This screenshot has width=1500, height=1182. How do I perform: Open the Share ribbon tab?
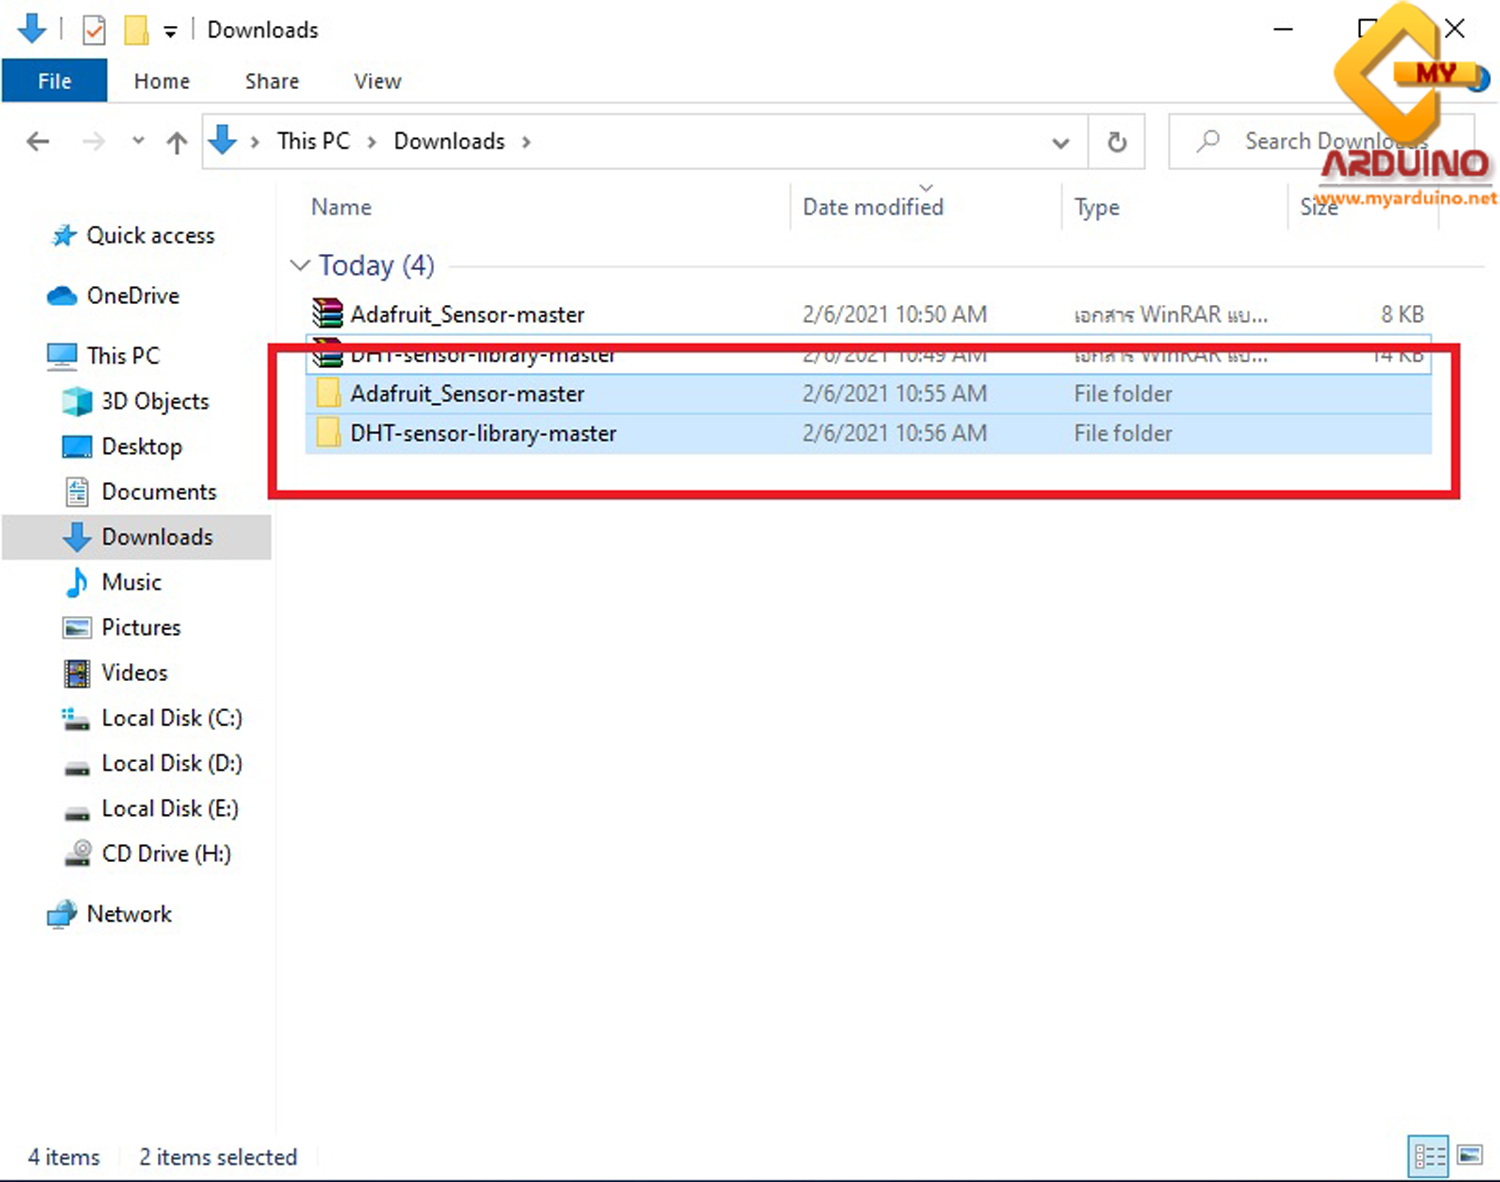pos(271,81)
